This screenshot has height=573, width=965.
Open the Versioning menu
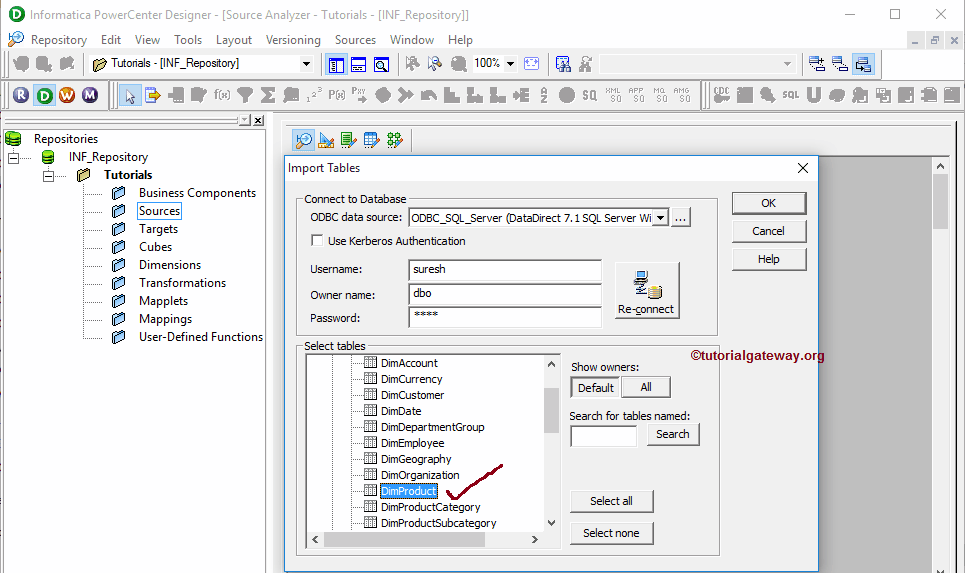coord(293,40)
